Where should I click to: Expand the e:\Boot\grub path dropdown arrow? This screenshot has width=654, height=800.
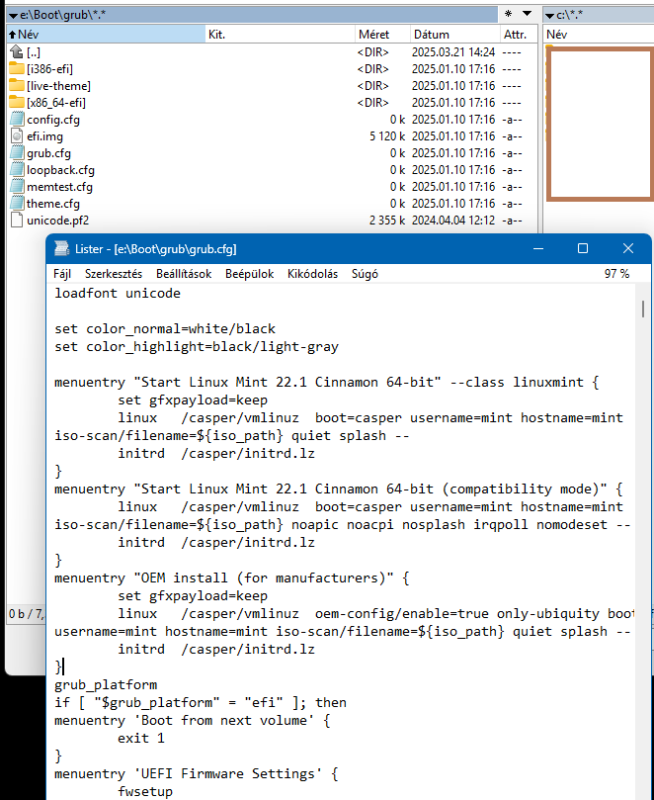pos(13,16)
